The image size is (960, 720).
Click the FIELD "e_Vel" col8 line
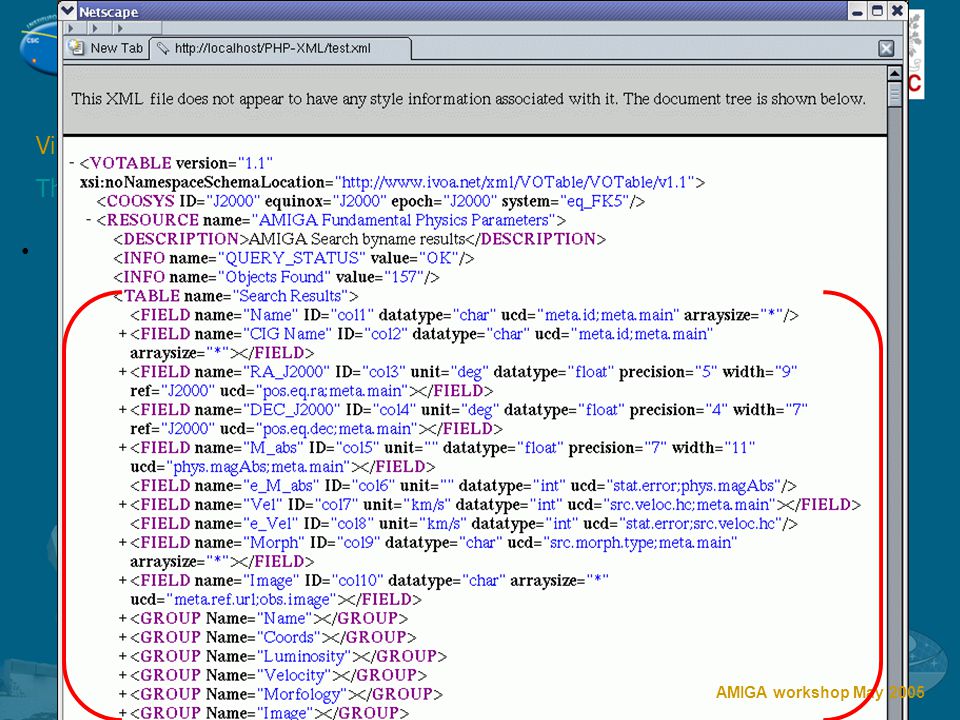click(x=464, y=524)
